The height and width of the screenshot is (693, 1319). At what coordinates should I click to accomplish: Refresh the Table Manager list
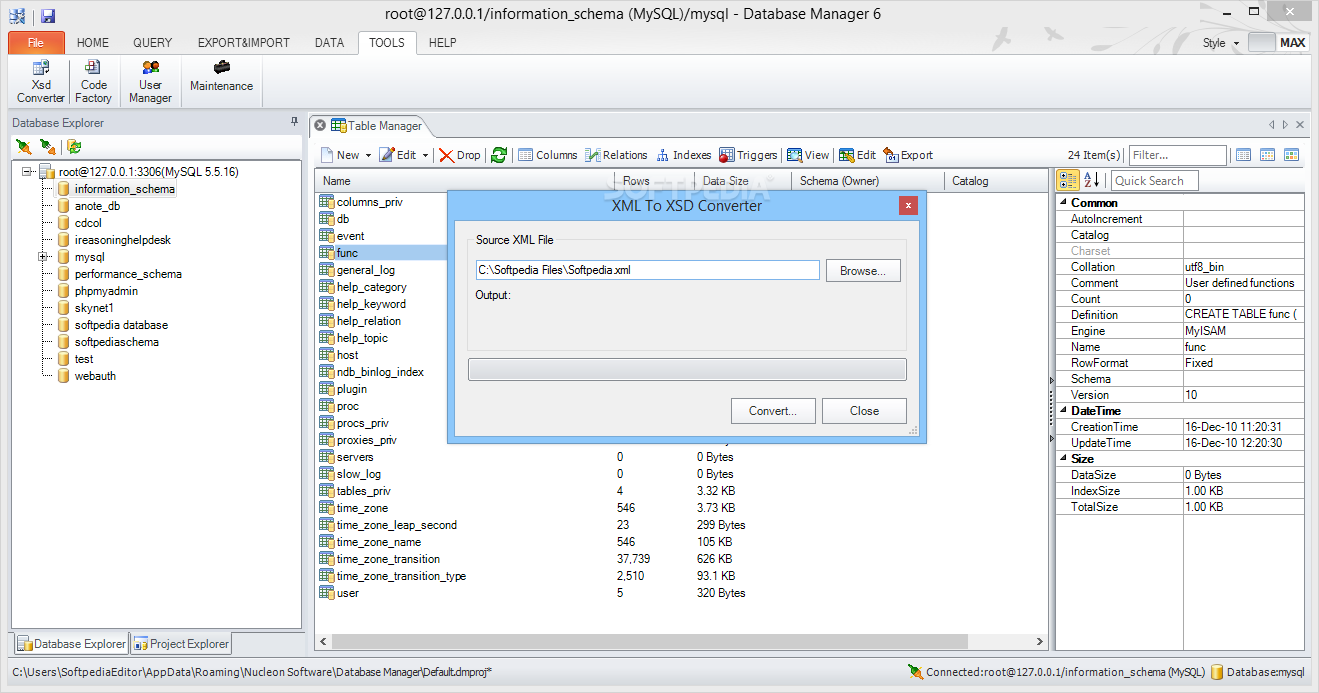click(499, 155)
